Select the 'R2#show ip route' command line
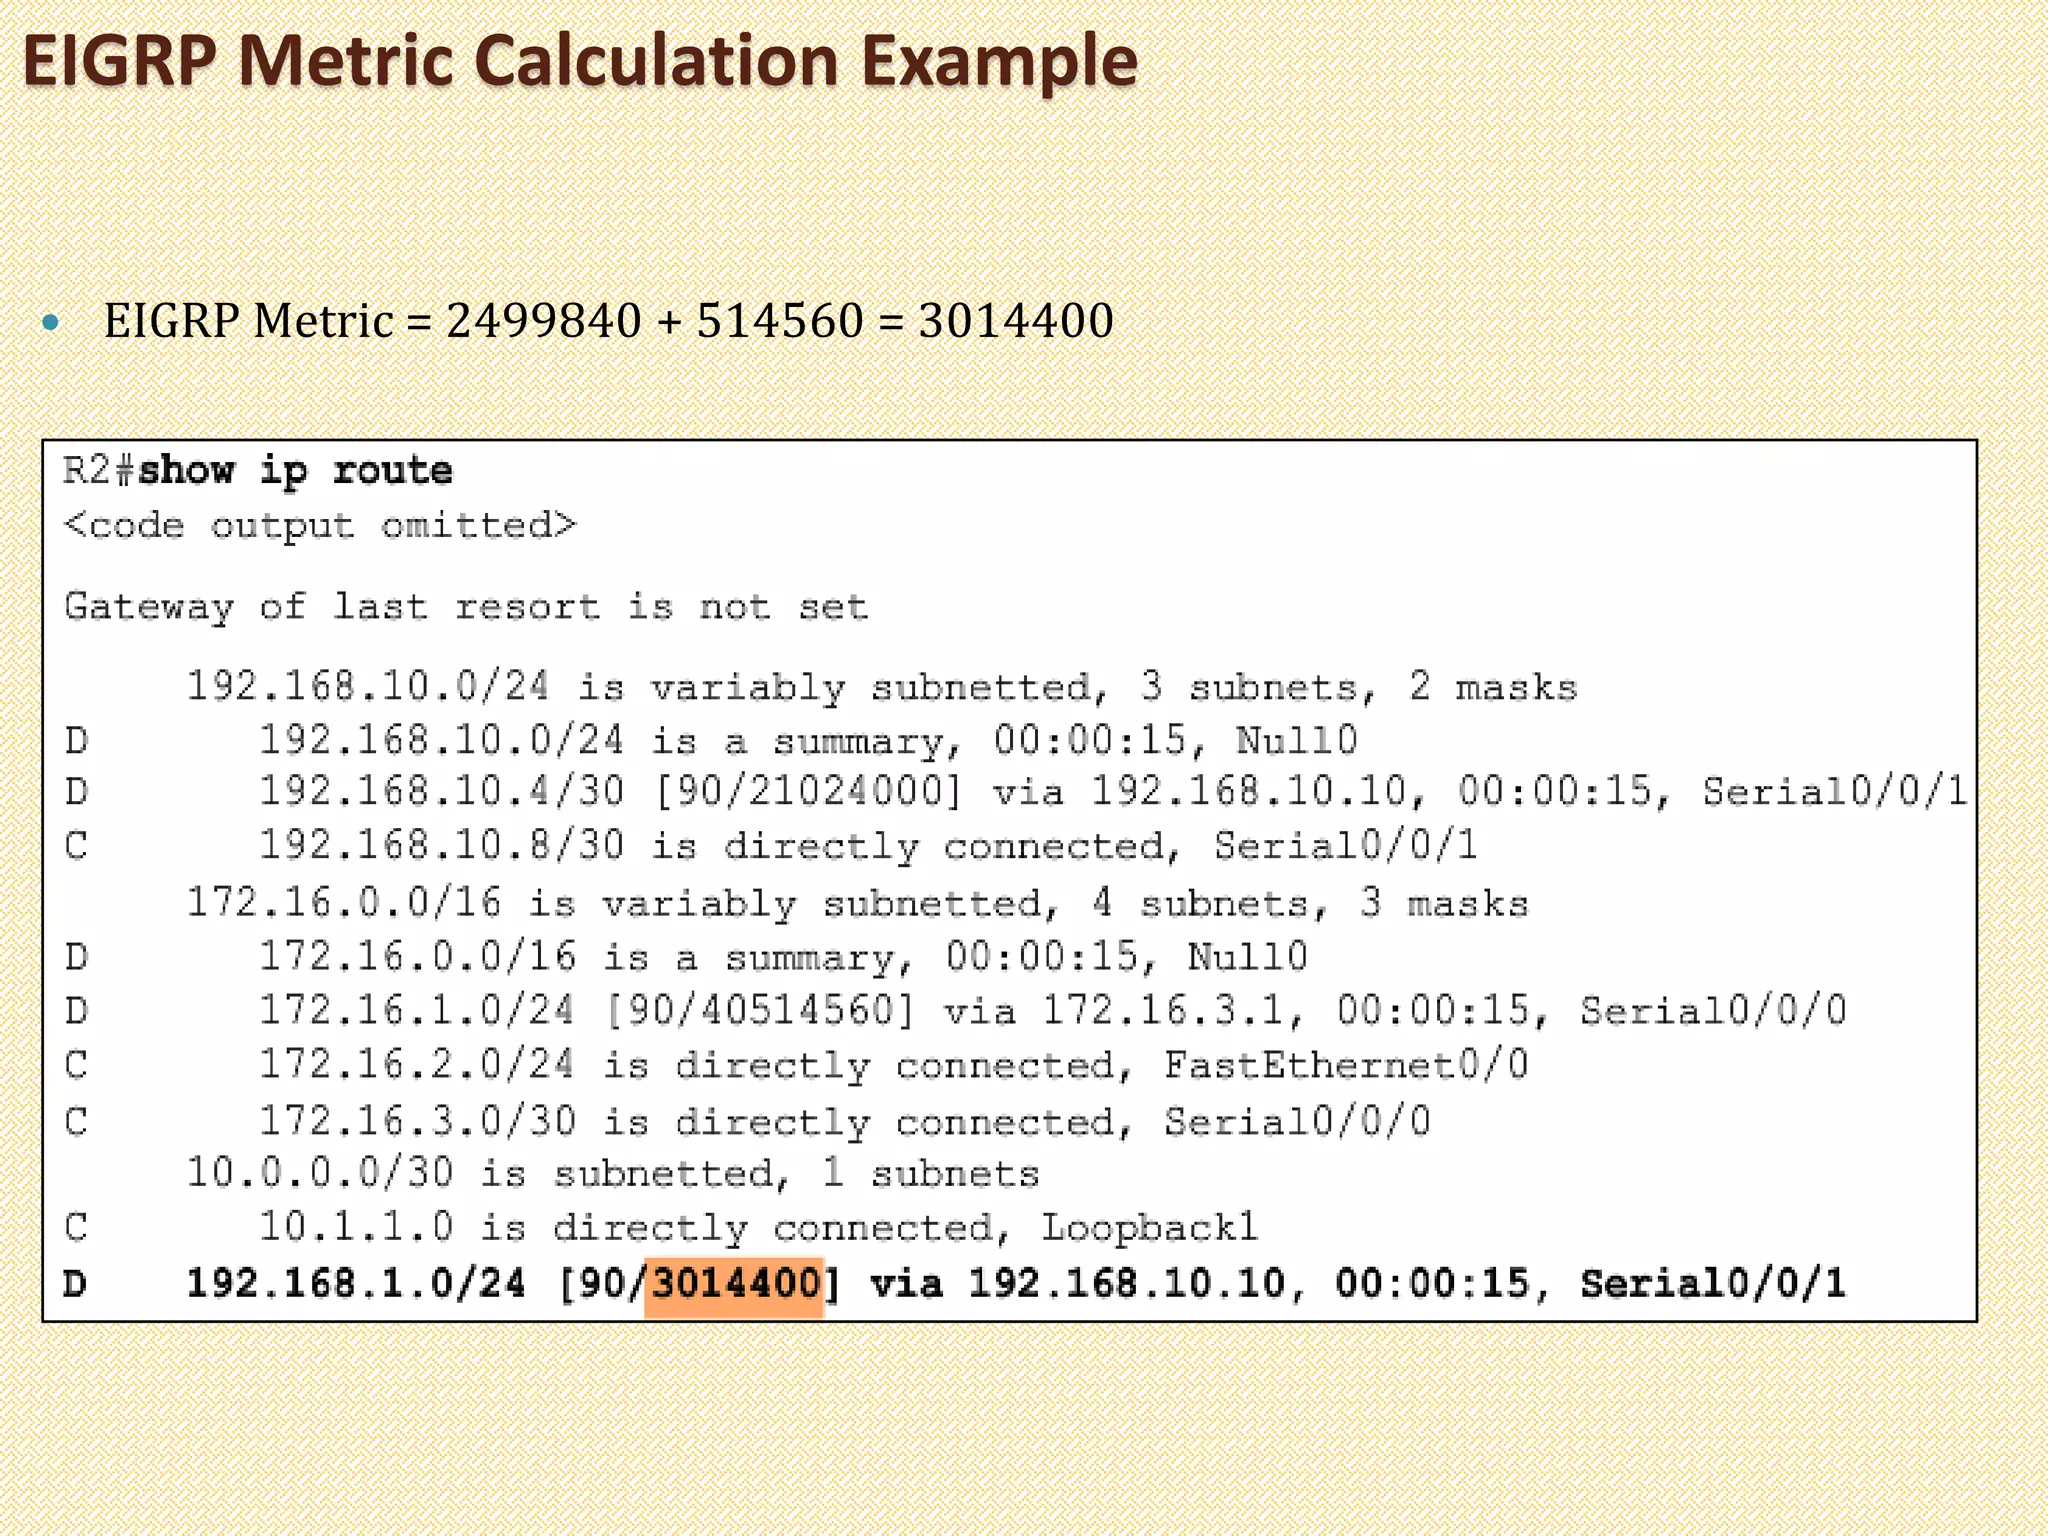This screenshot has width=2048, height=1536. (257, 470)
